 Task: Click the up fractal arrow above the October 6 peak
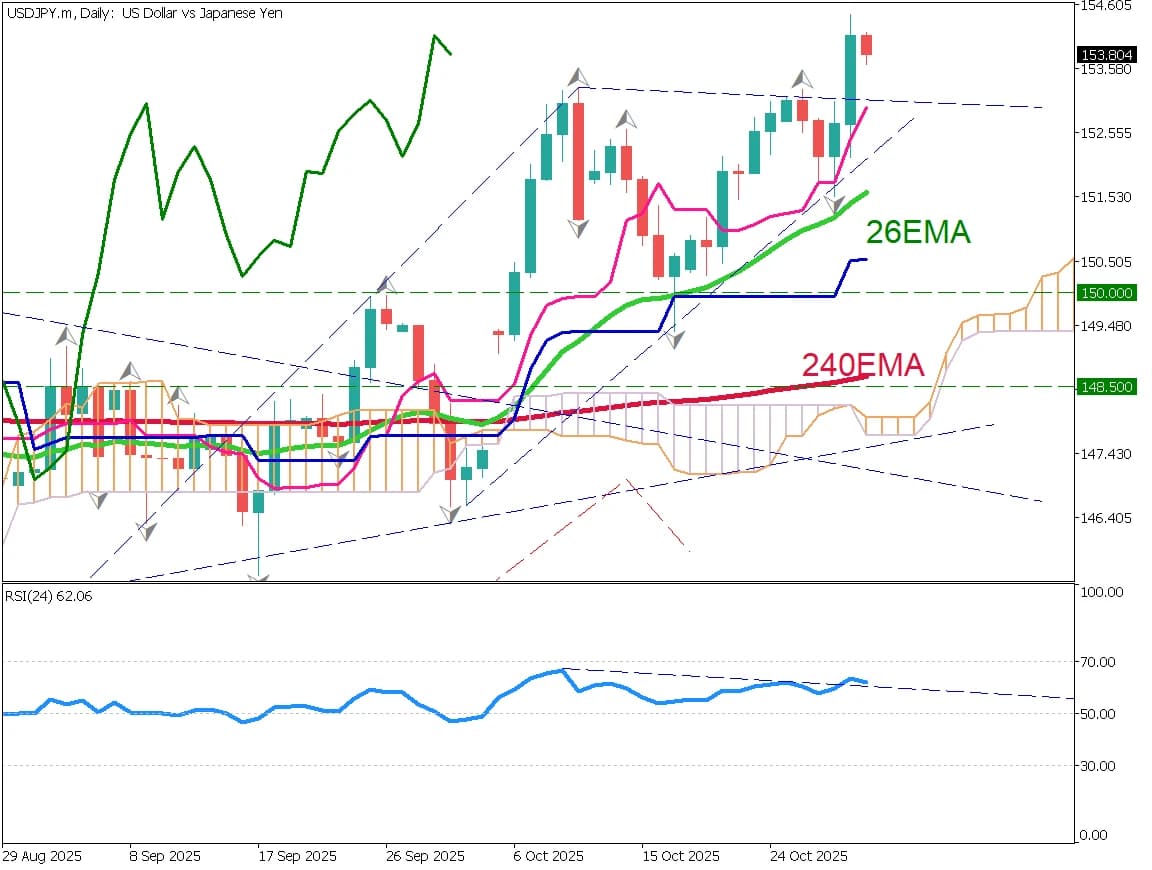click(578, 77)
